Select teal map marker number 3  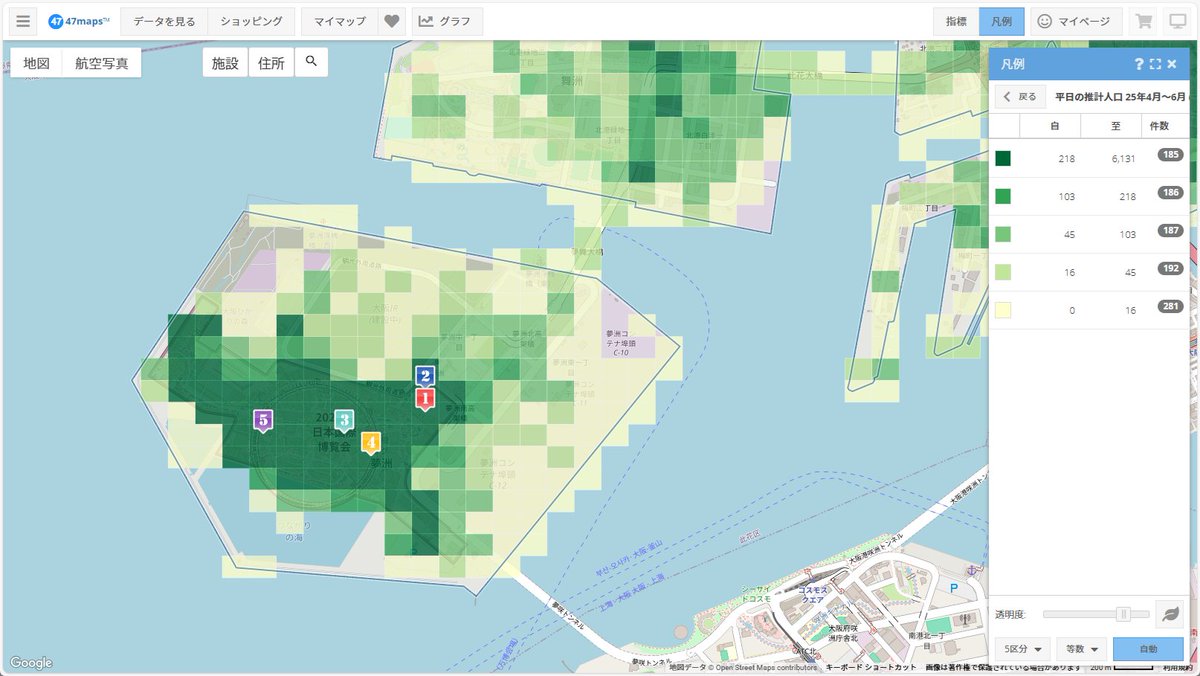(344, 420)
